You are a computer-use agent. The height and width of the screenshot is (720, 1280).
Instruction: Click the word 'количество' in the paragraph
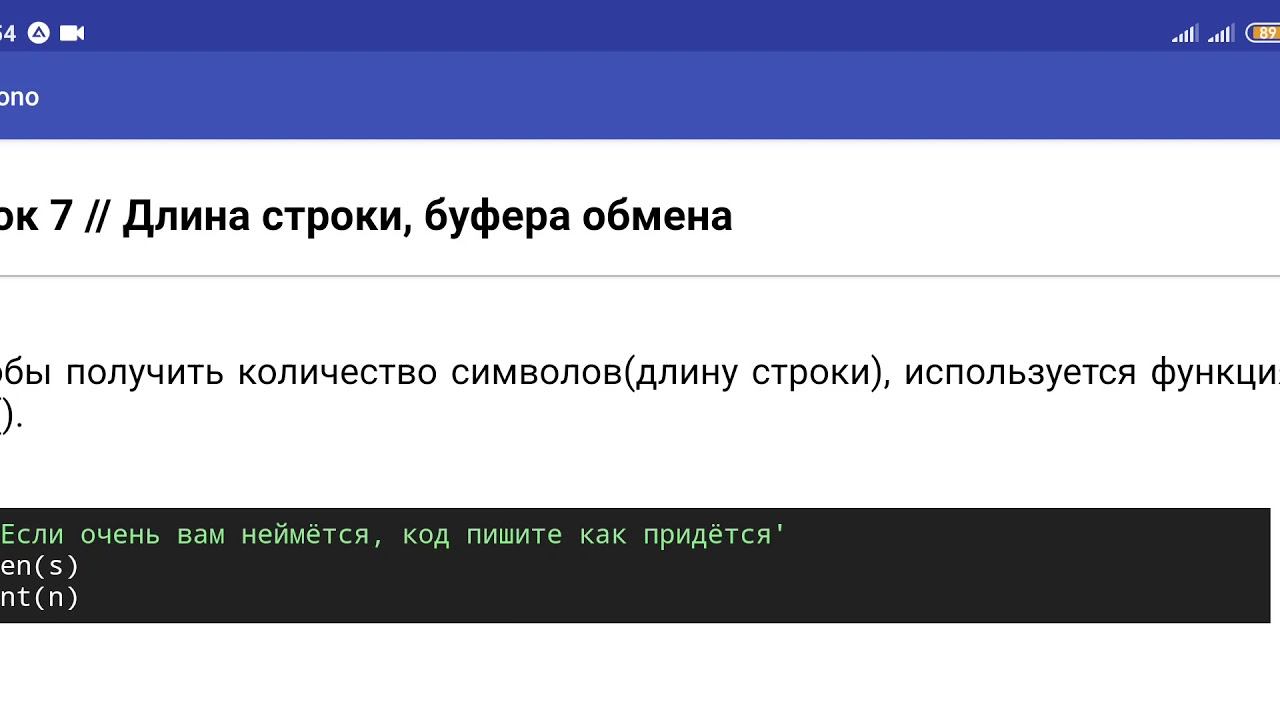click(x=337, y=372)
